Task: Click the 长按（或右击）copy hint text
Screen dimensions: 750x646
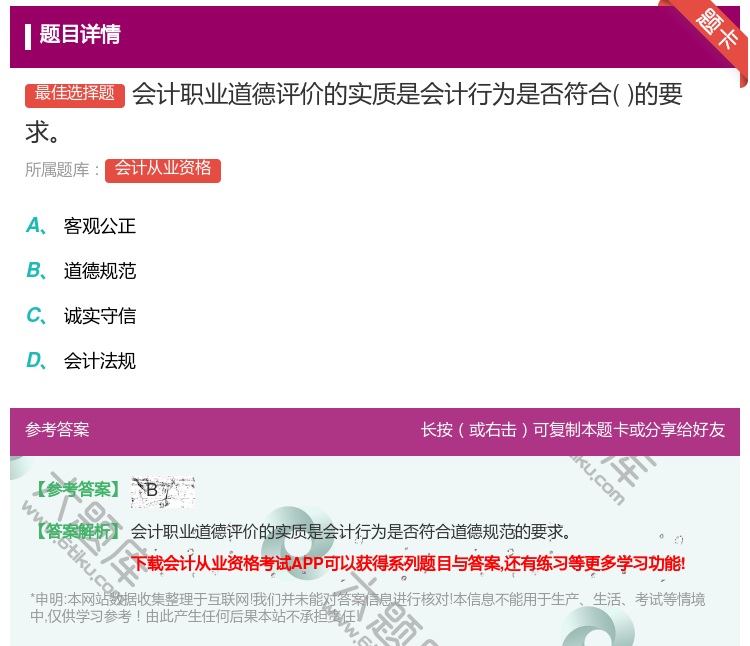Action: 573,429
